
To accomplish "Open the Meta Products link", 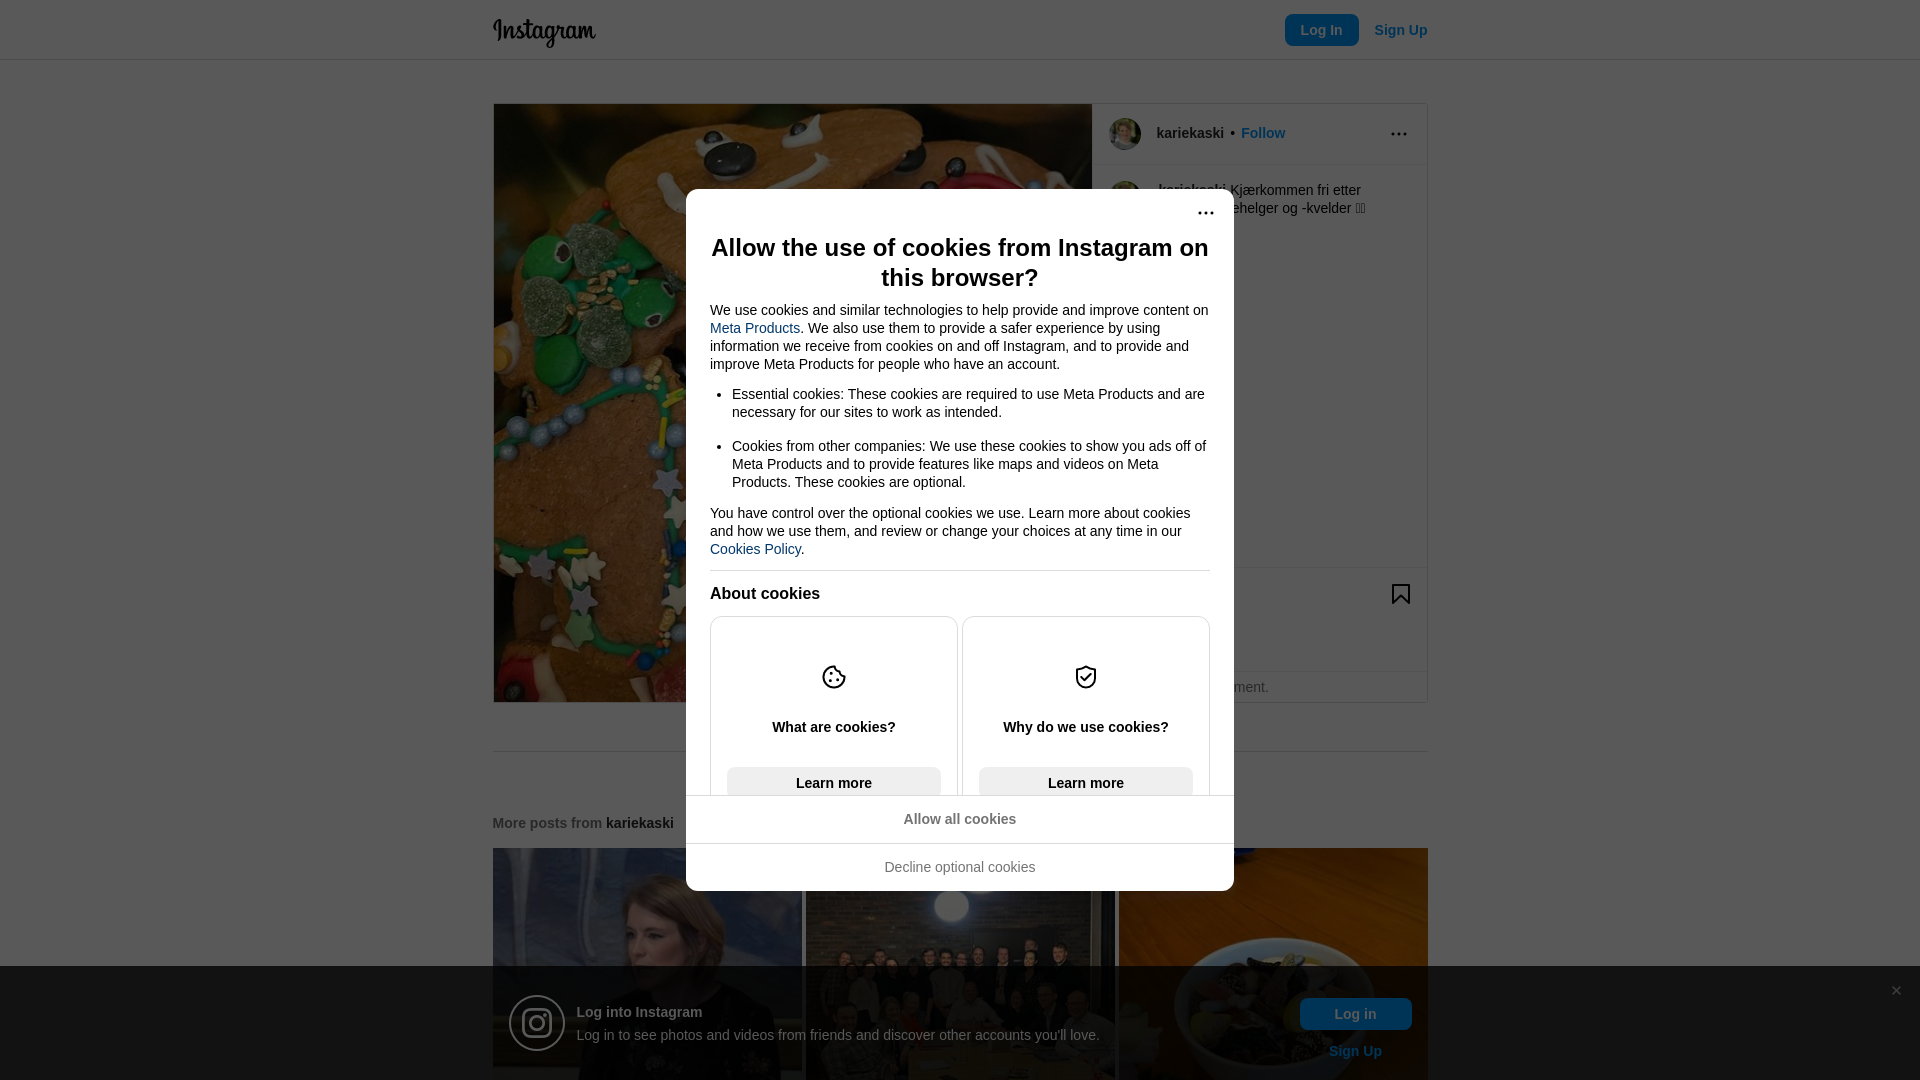I will click(755, 328).
